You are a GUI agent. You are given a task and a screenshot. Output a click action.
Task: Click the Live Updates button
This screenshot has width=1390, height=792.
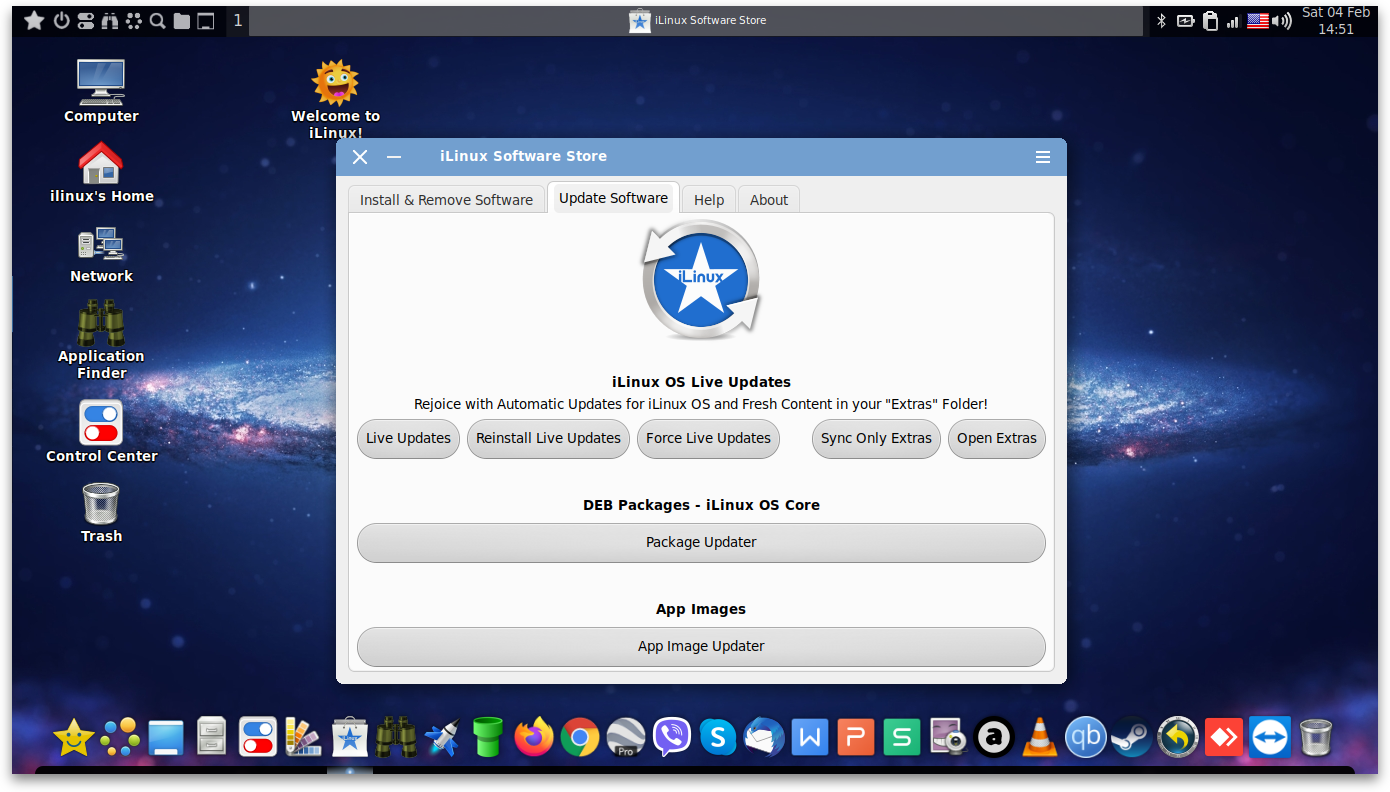[408, 438]
